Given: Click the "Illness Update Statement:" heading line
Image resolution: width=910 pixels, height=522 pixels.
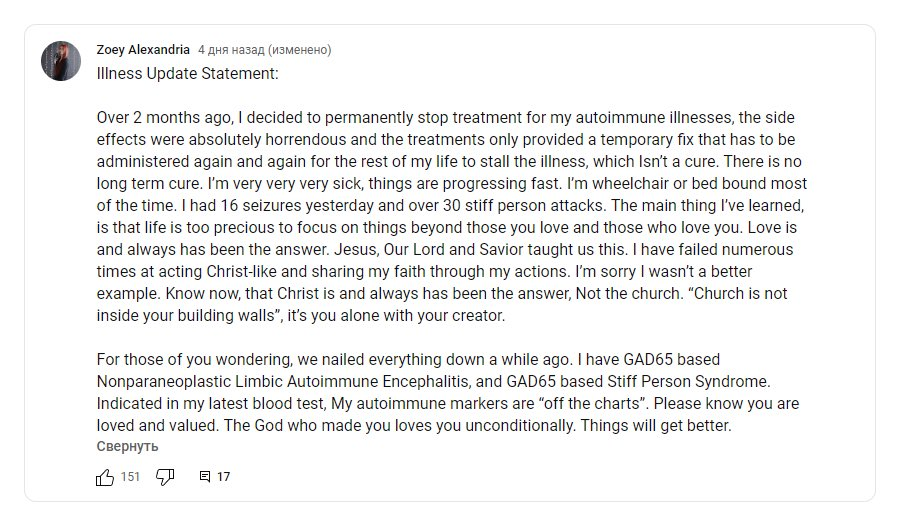Looking at the screenshot, I should pos(187,74).
